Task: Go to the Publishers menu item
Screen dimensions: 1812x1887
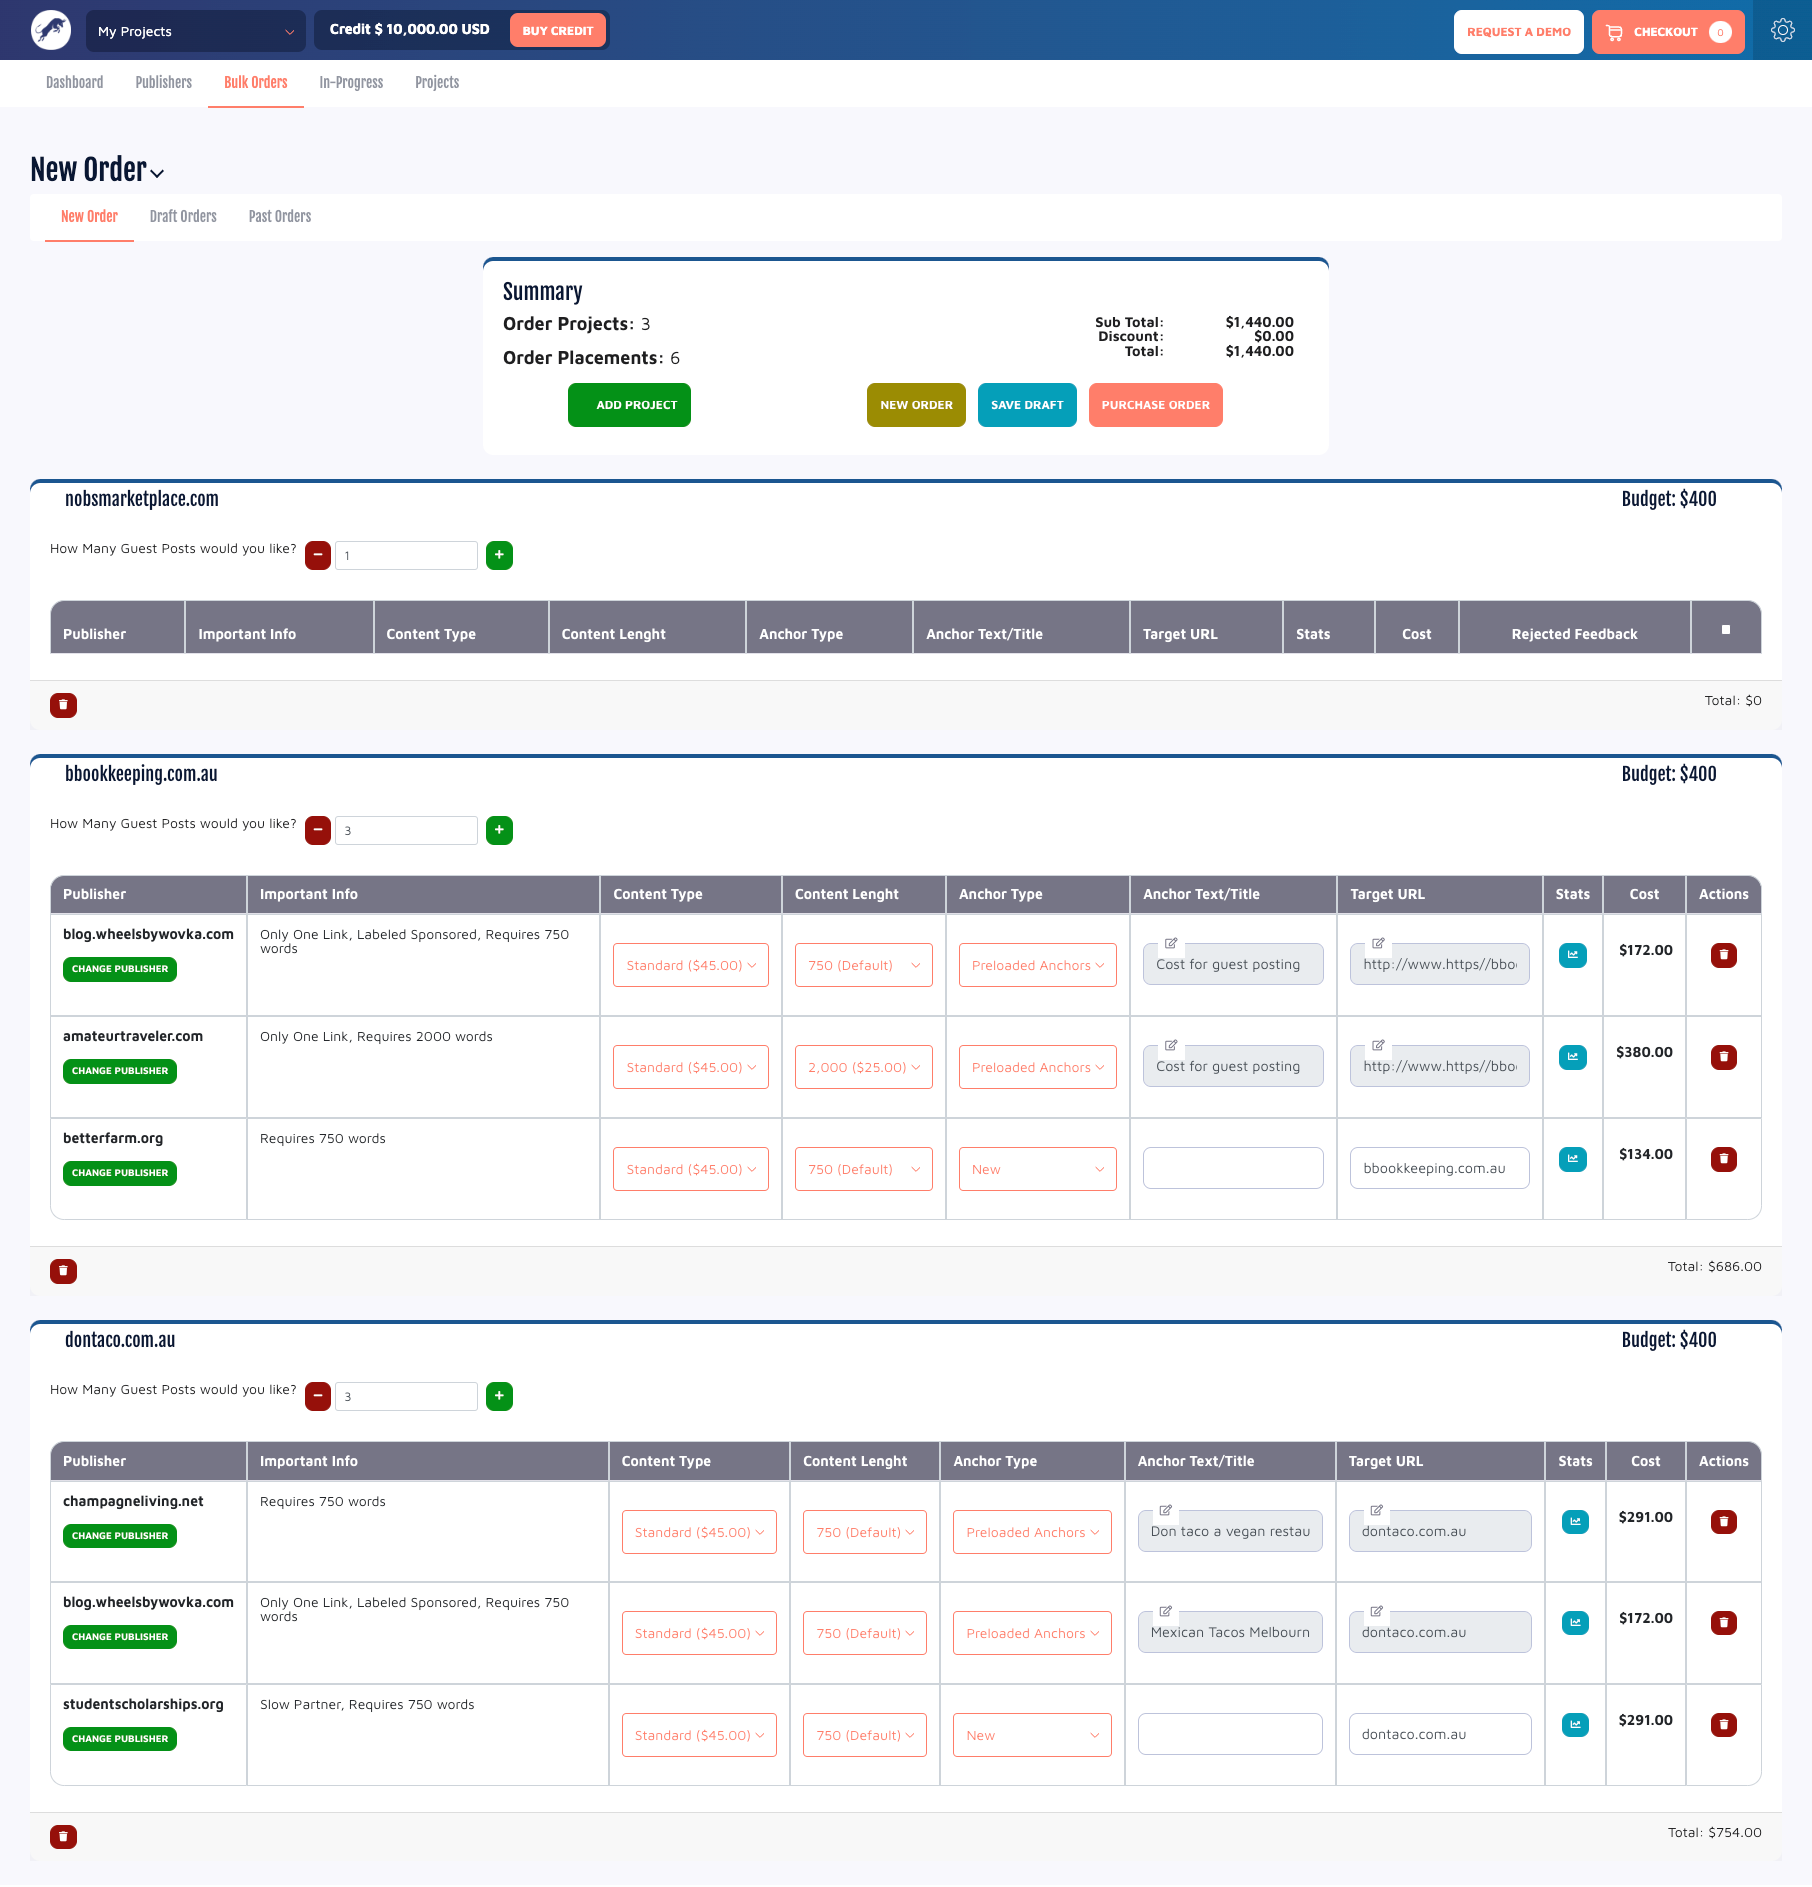Action: 163,83
